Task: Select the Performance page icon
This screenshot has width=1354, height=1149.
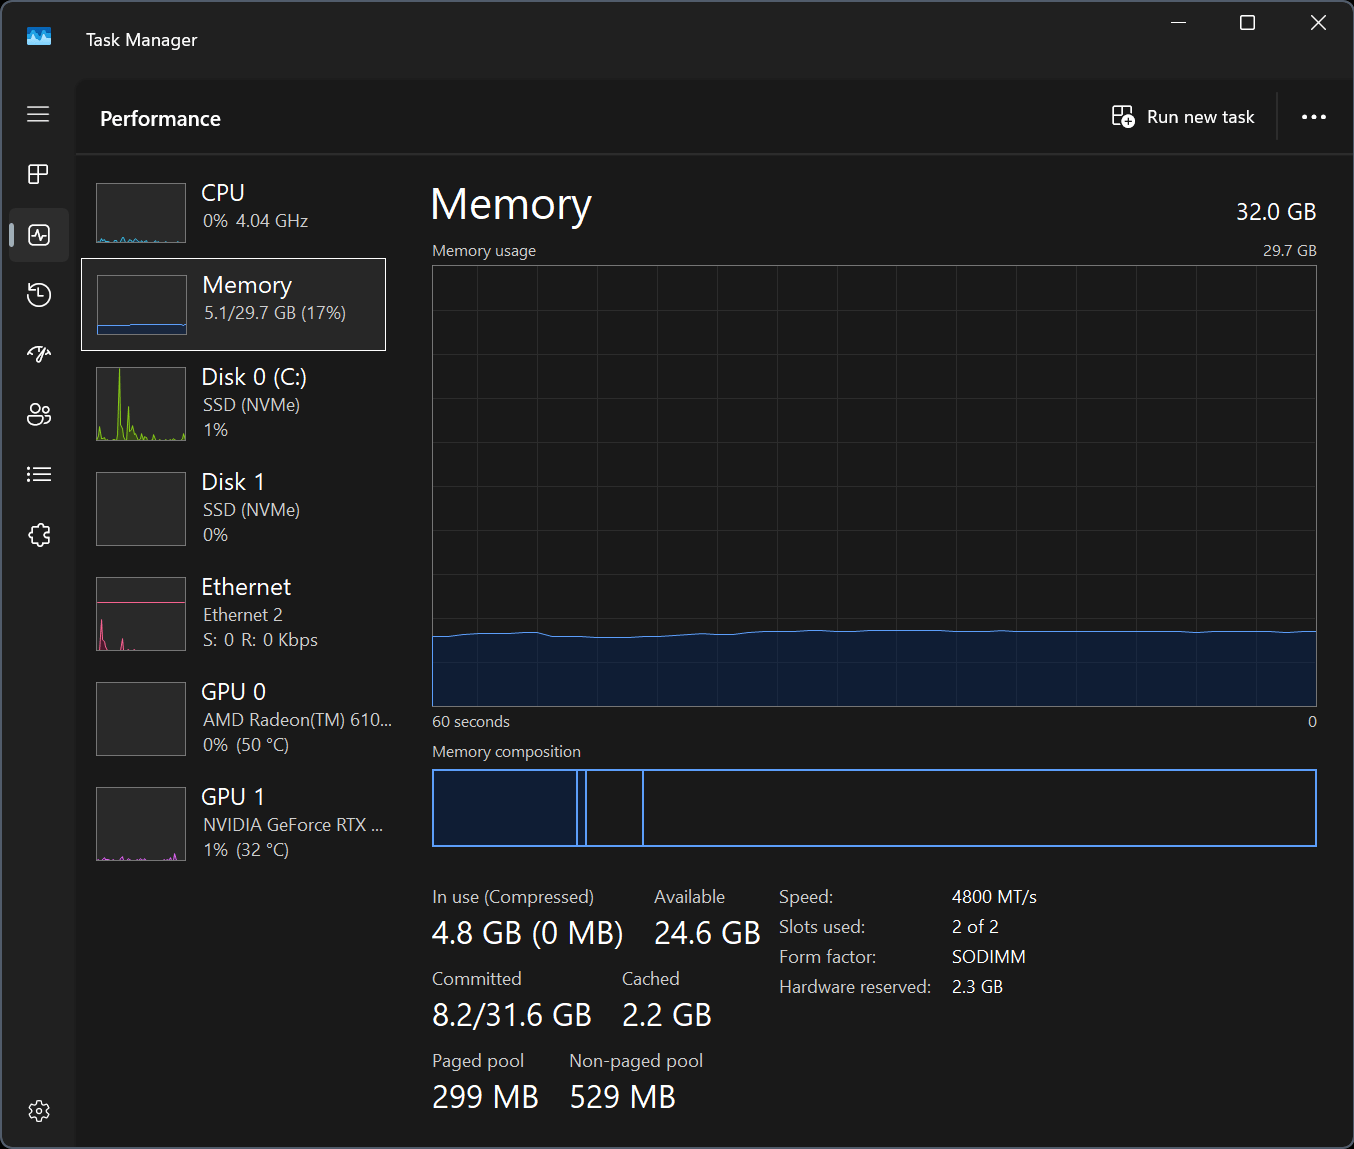Action: 39,235
